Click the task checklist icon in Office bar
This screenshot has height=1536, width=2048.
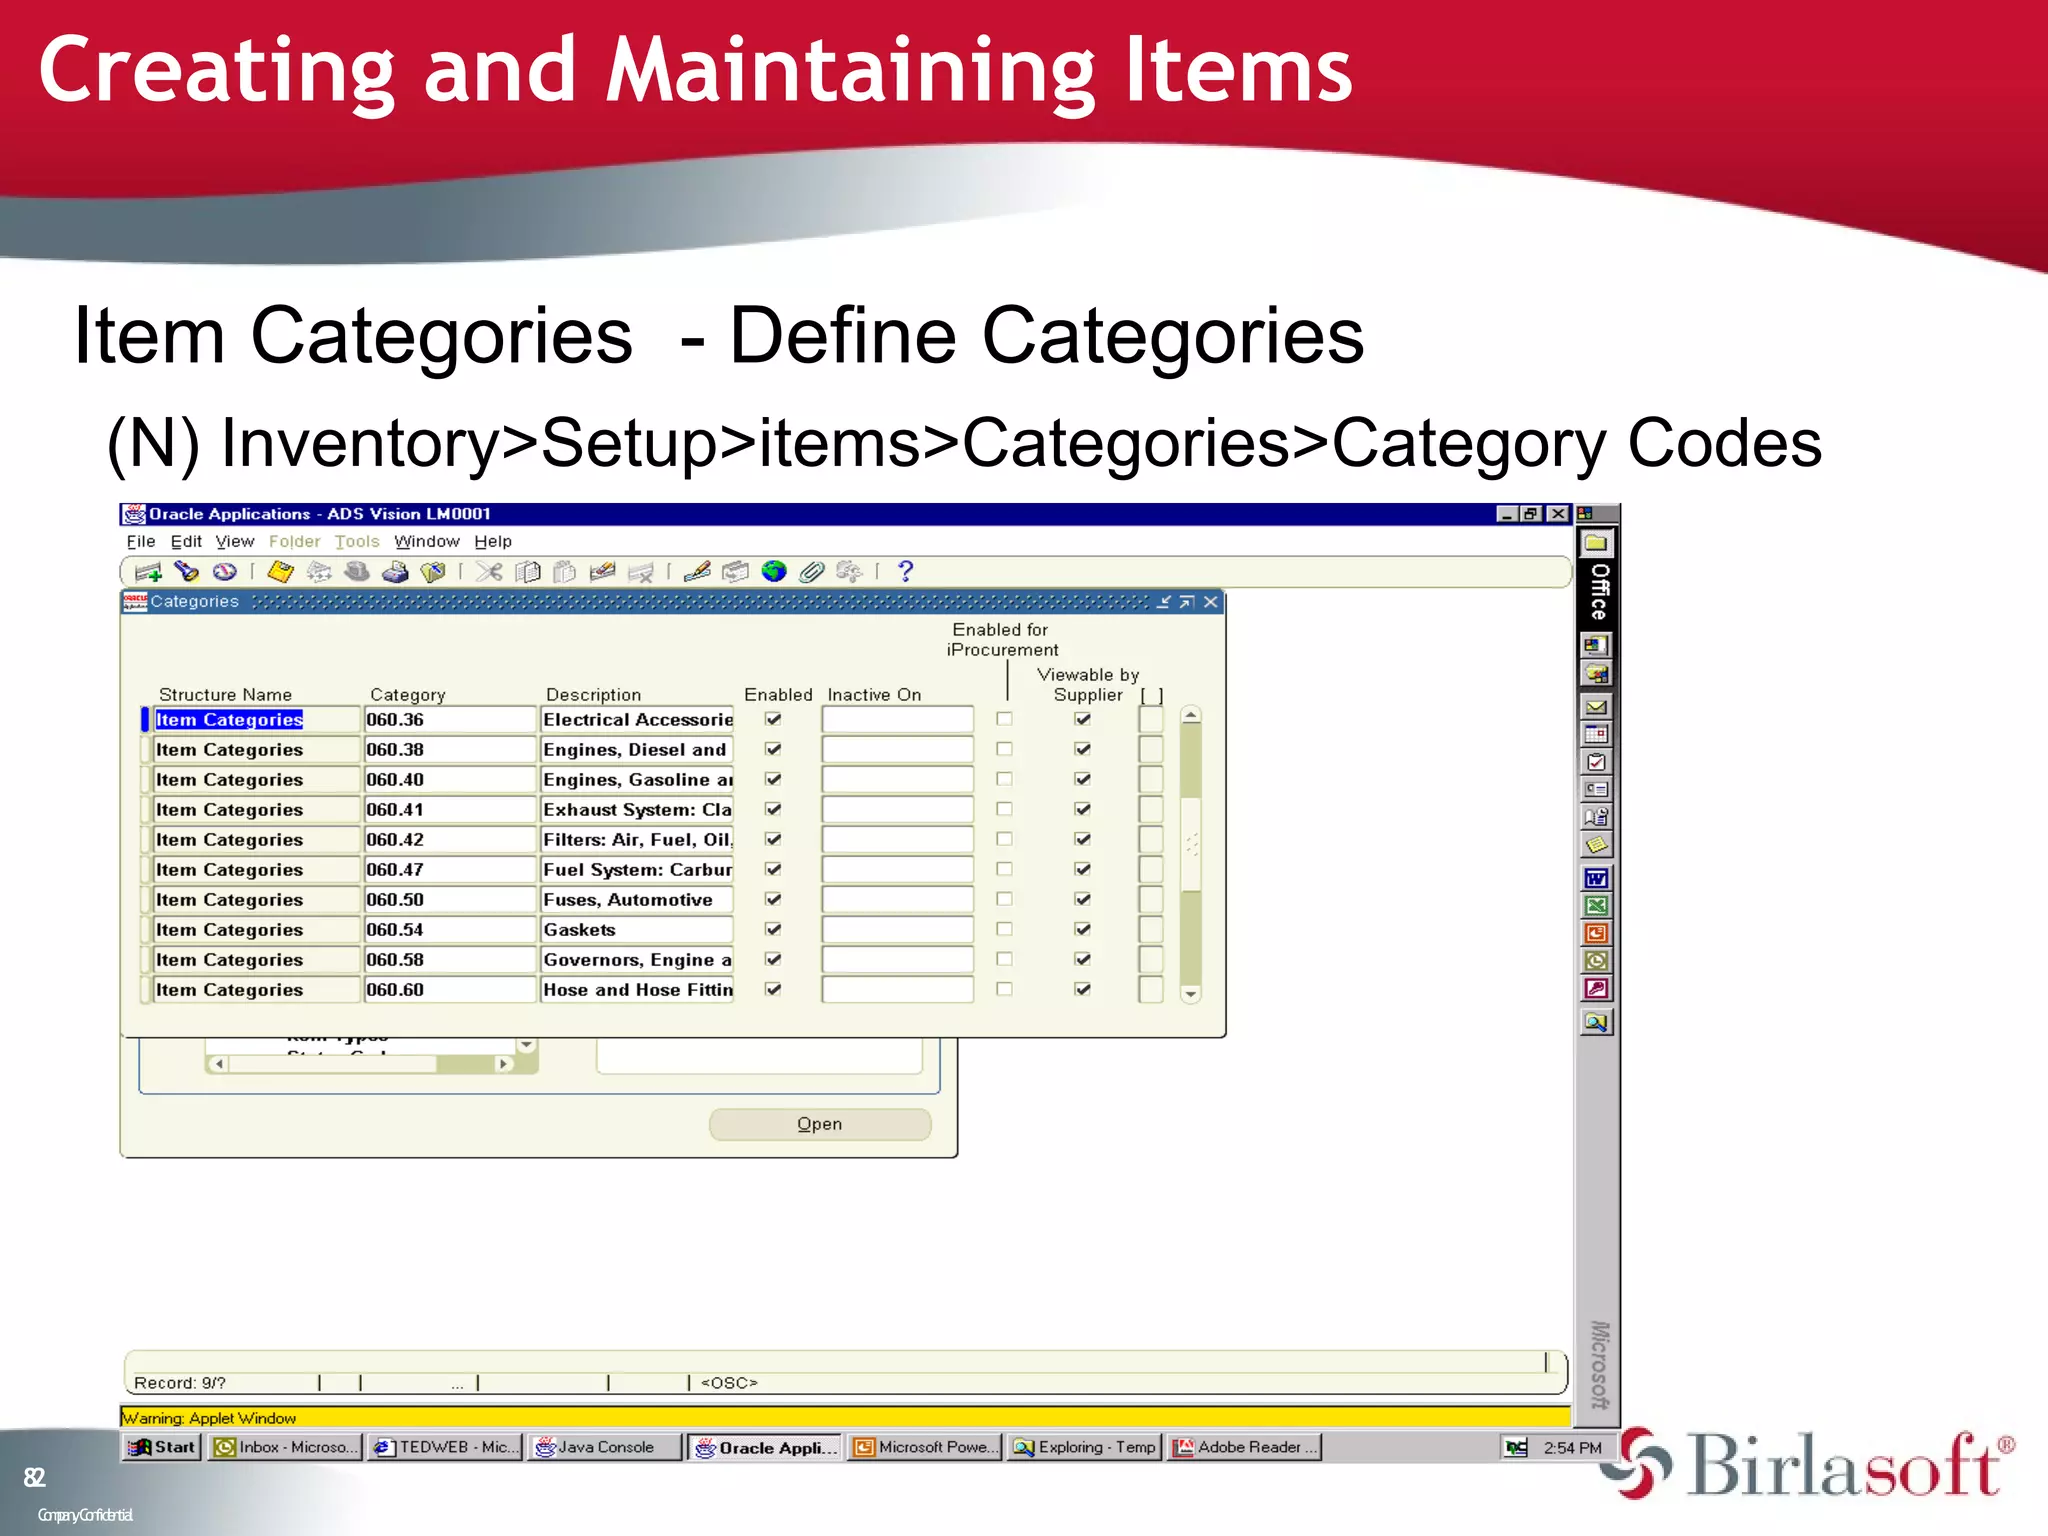(1596, 762)
